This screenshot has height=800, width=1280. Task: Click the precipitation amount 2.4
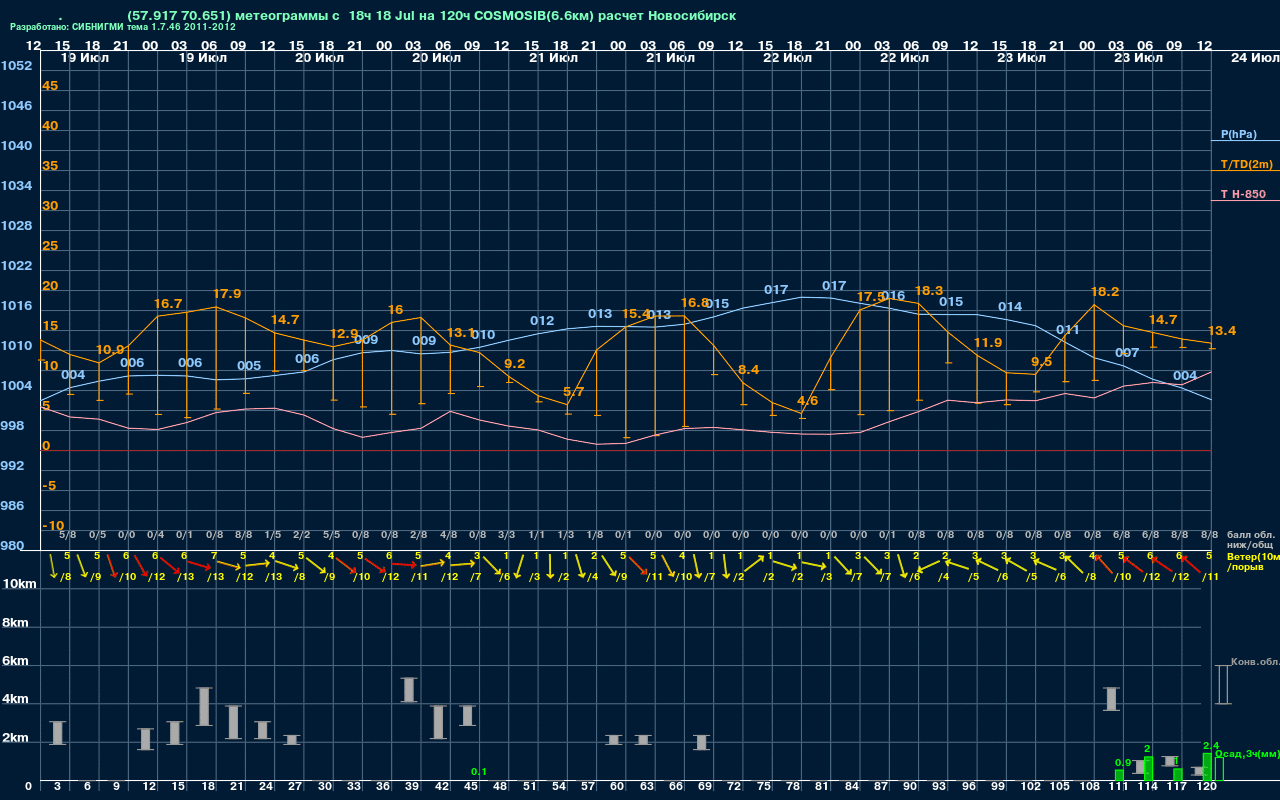(1211, 746)
